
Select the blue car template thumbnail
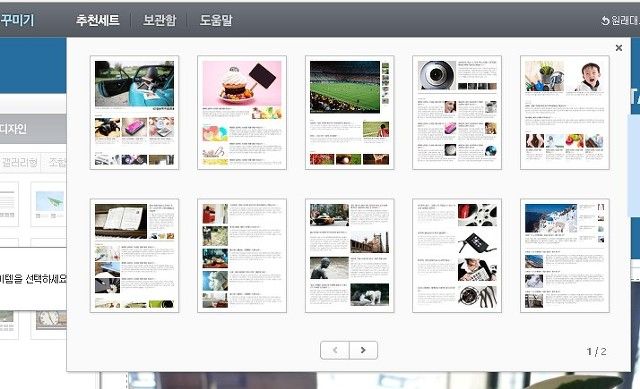tap(134, 113)
